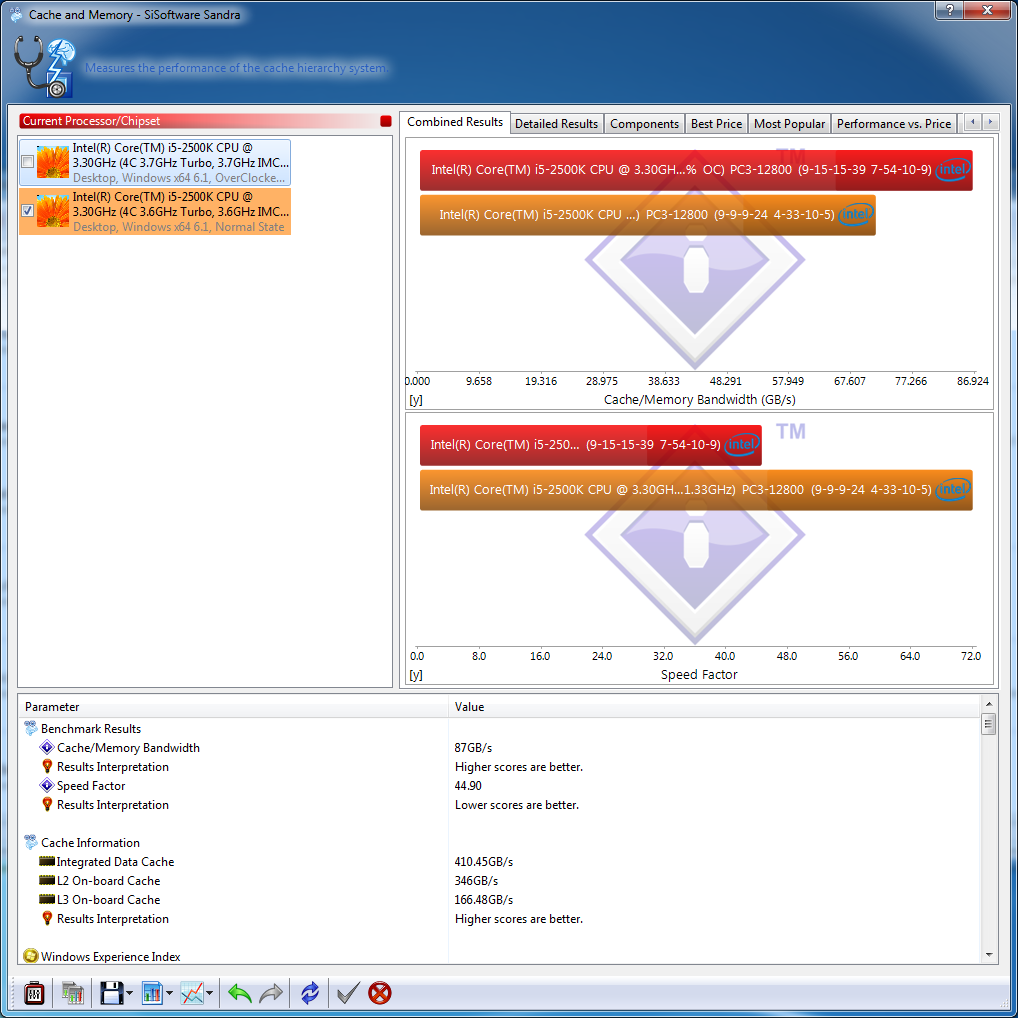Click the line graph icon

[x=191, y=993]
